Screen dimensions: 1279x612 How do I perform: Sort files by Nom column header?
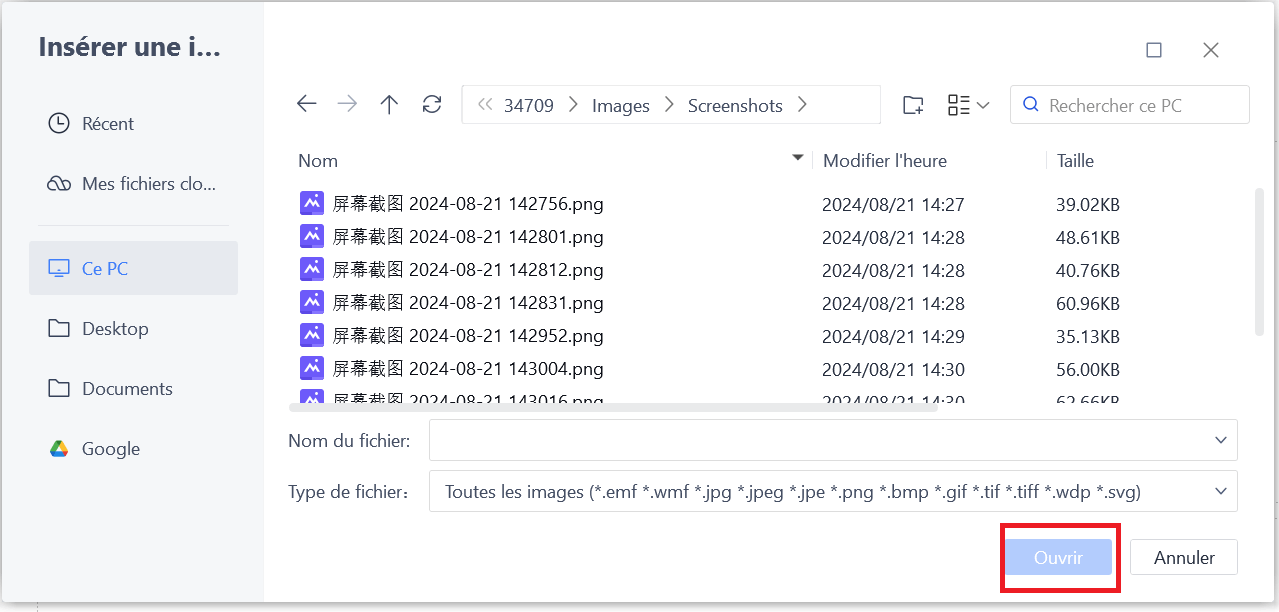[x=318, y=161]
